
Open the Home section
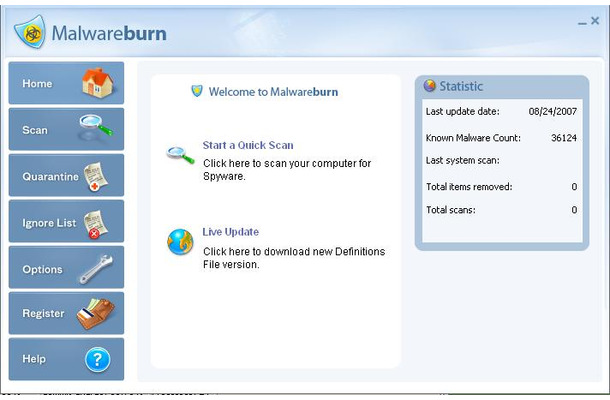pyautogui.click(x=67, y=83)
